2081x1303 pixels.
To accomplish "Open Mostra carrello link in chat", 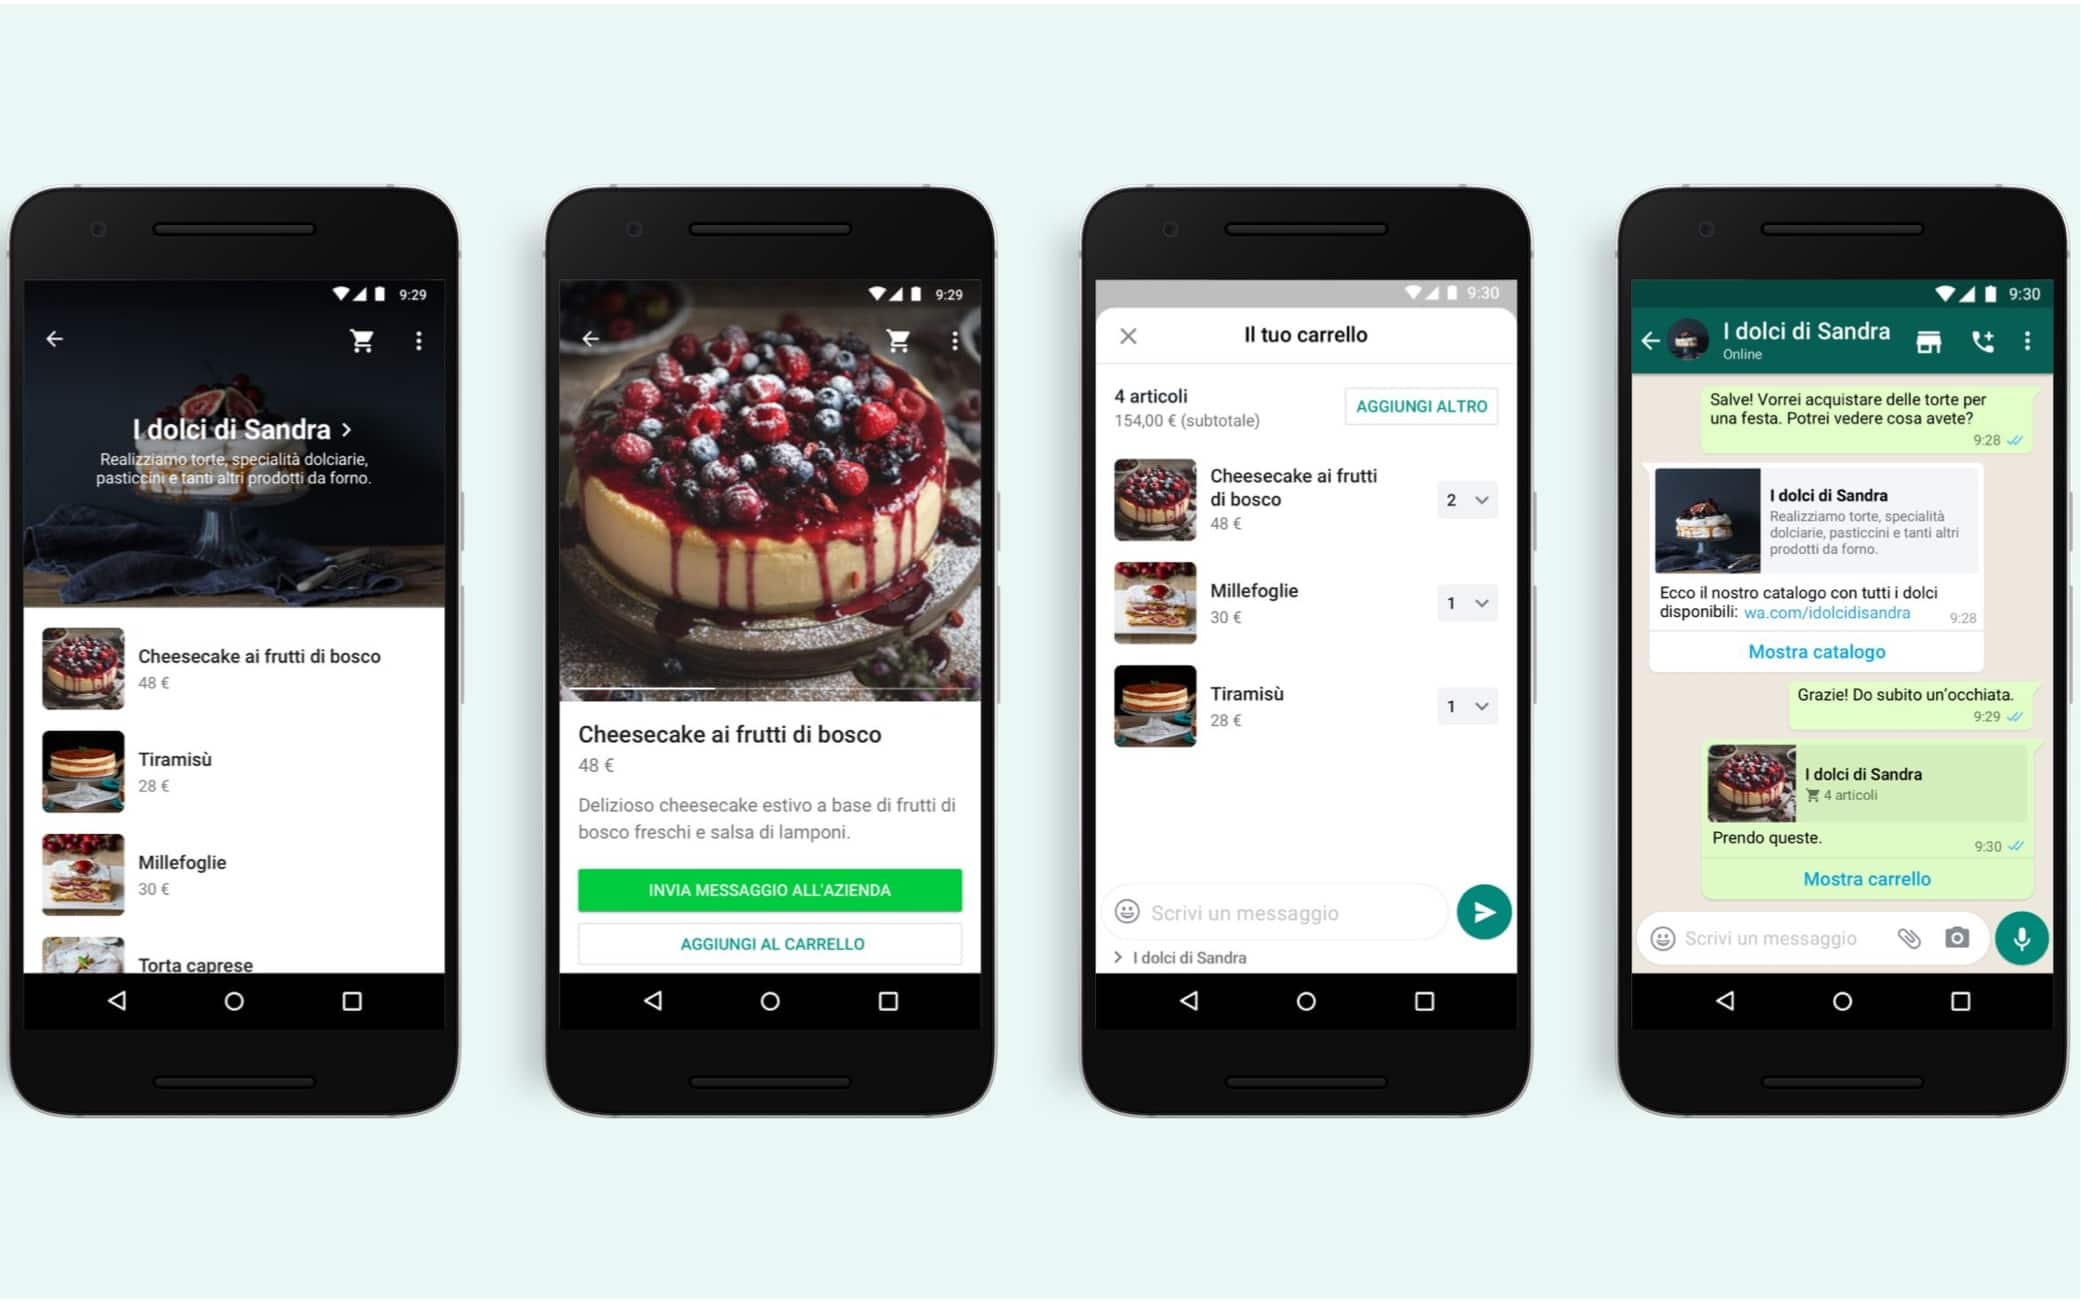I will (x=1859, y=877).
